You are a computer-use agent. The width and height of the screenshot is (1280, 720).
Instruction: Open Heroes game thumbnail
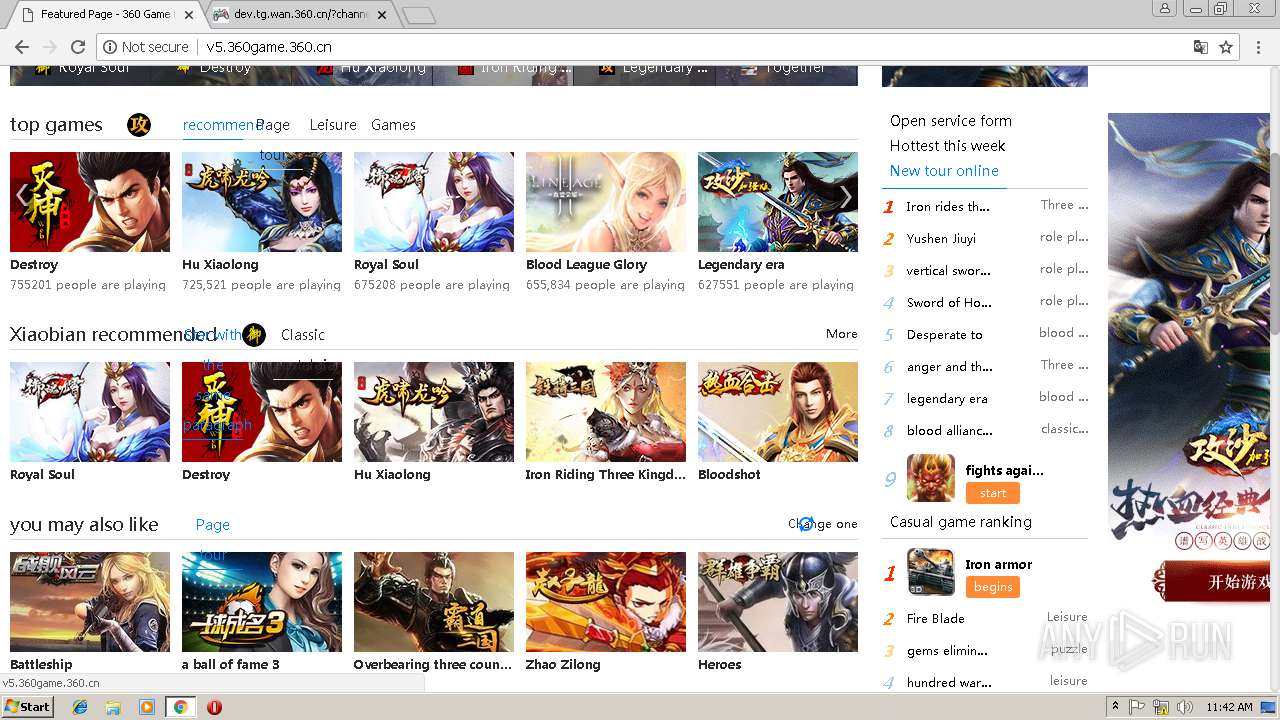(x=778, y=602)
